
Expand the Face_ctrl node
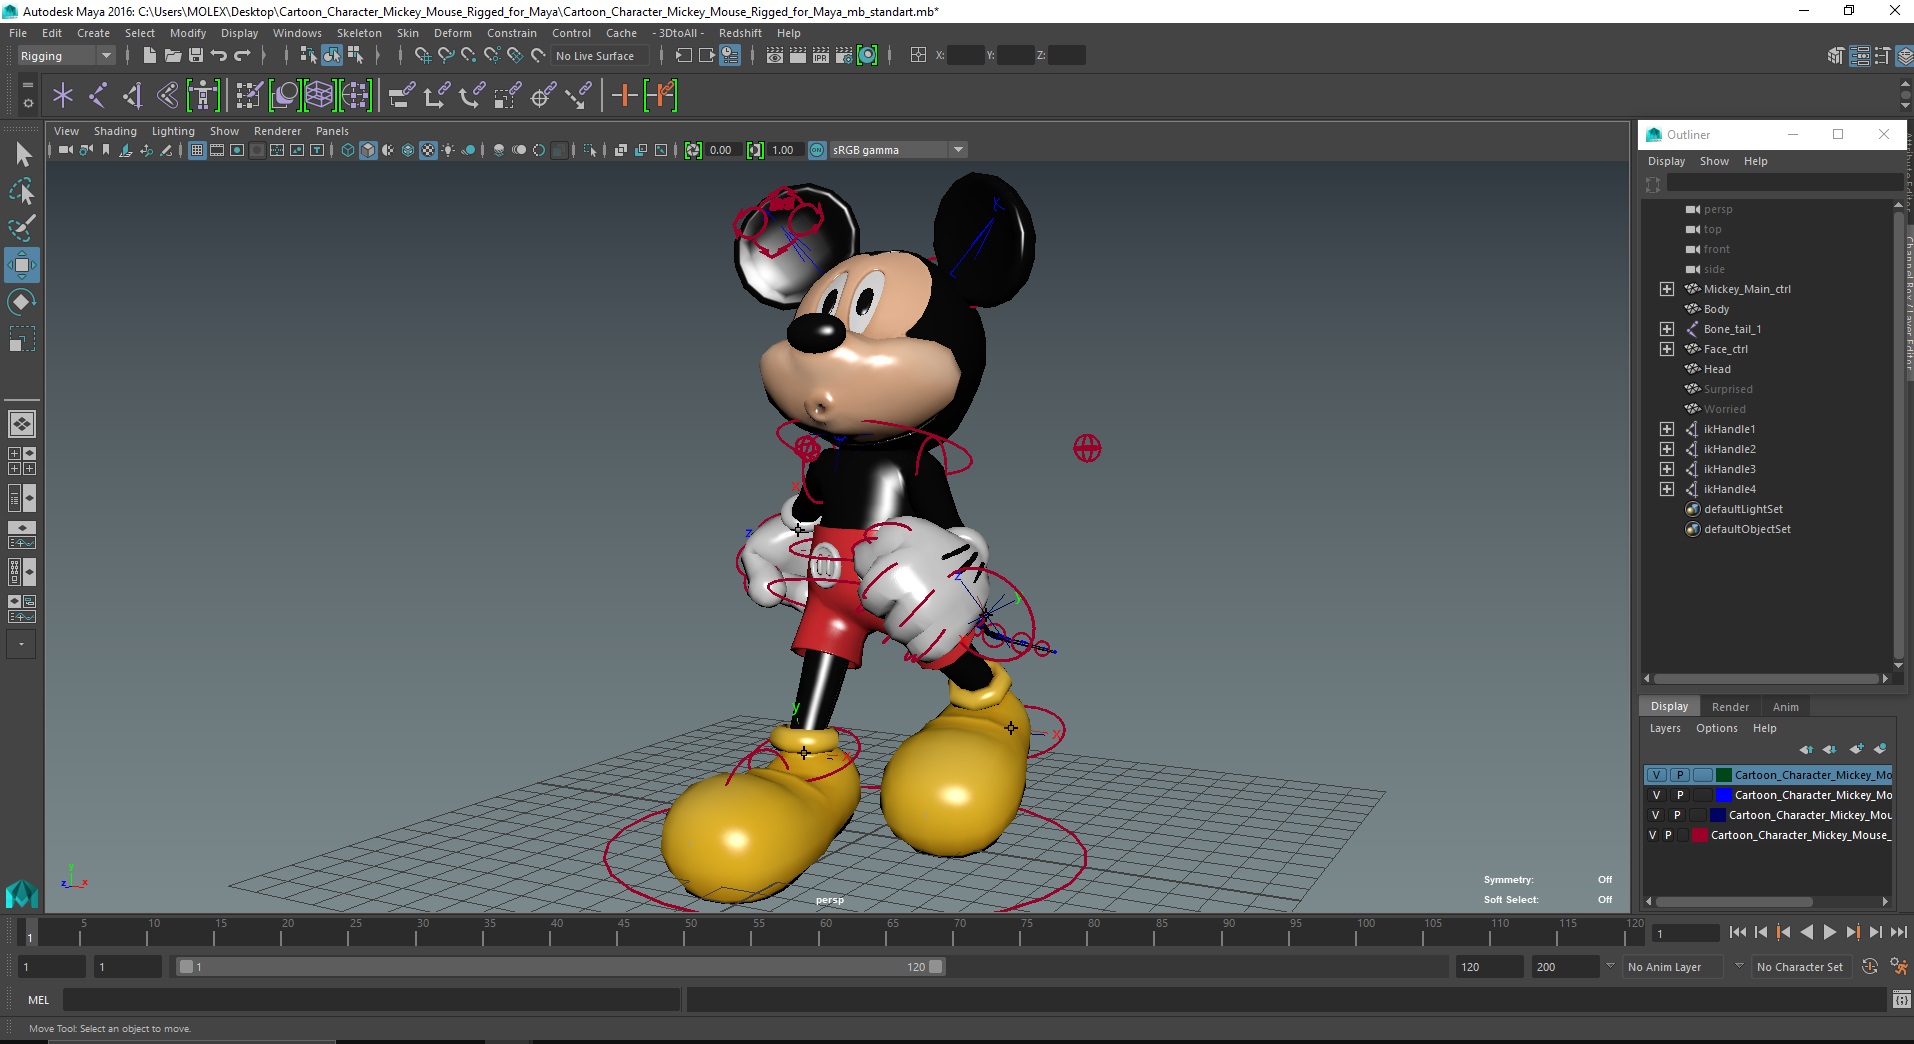coord(1667,349)
